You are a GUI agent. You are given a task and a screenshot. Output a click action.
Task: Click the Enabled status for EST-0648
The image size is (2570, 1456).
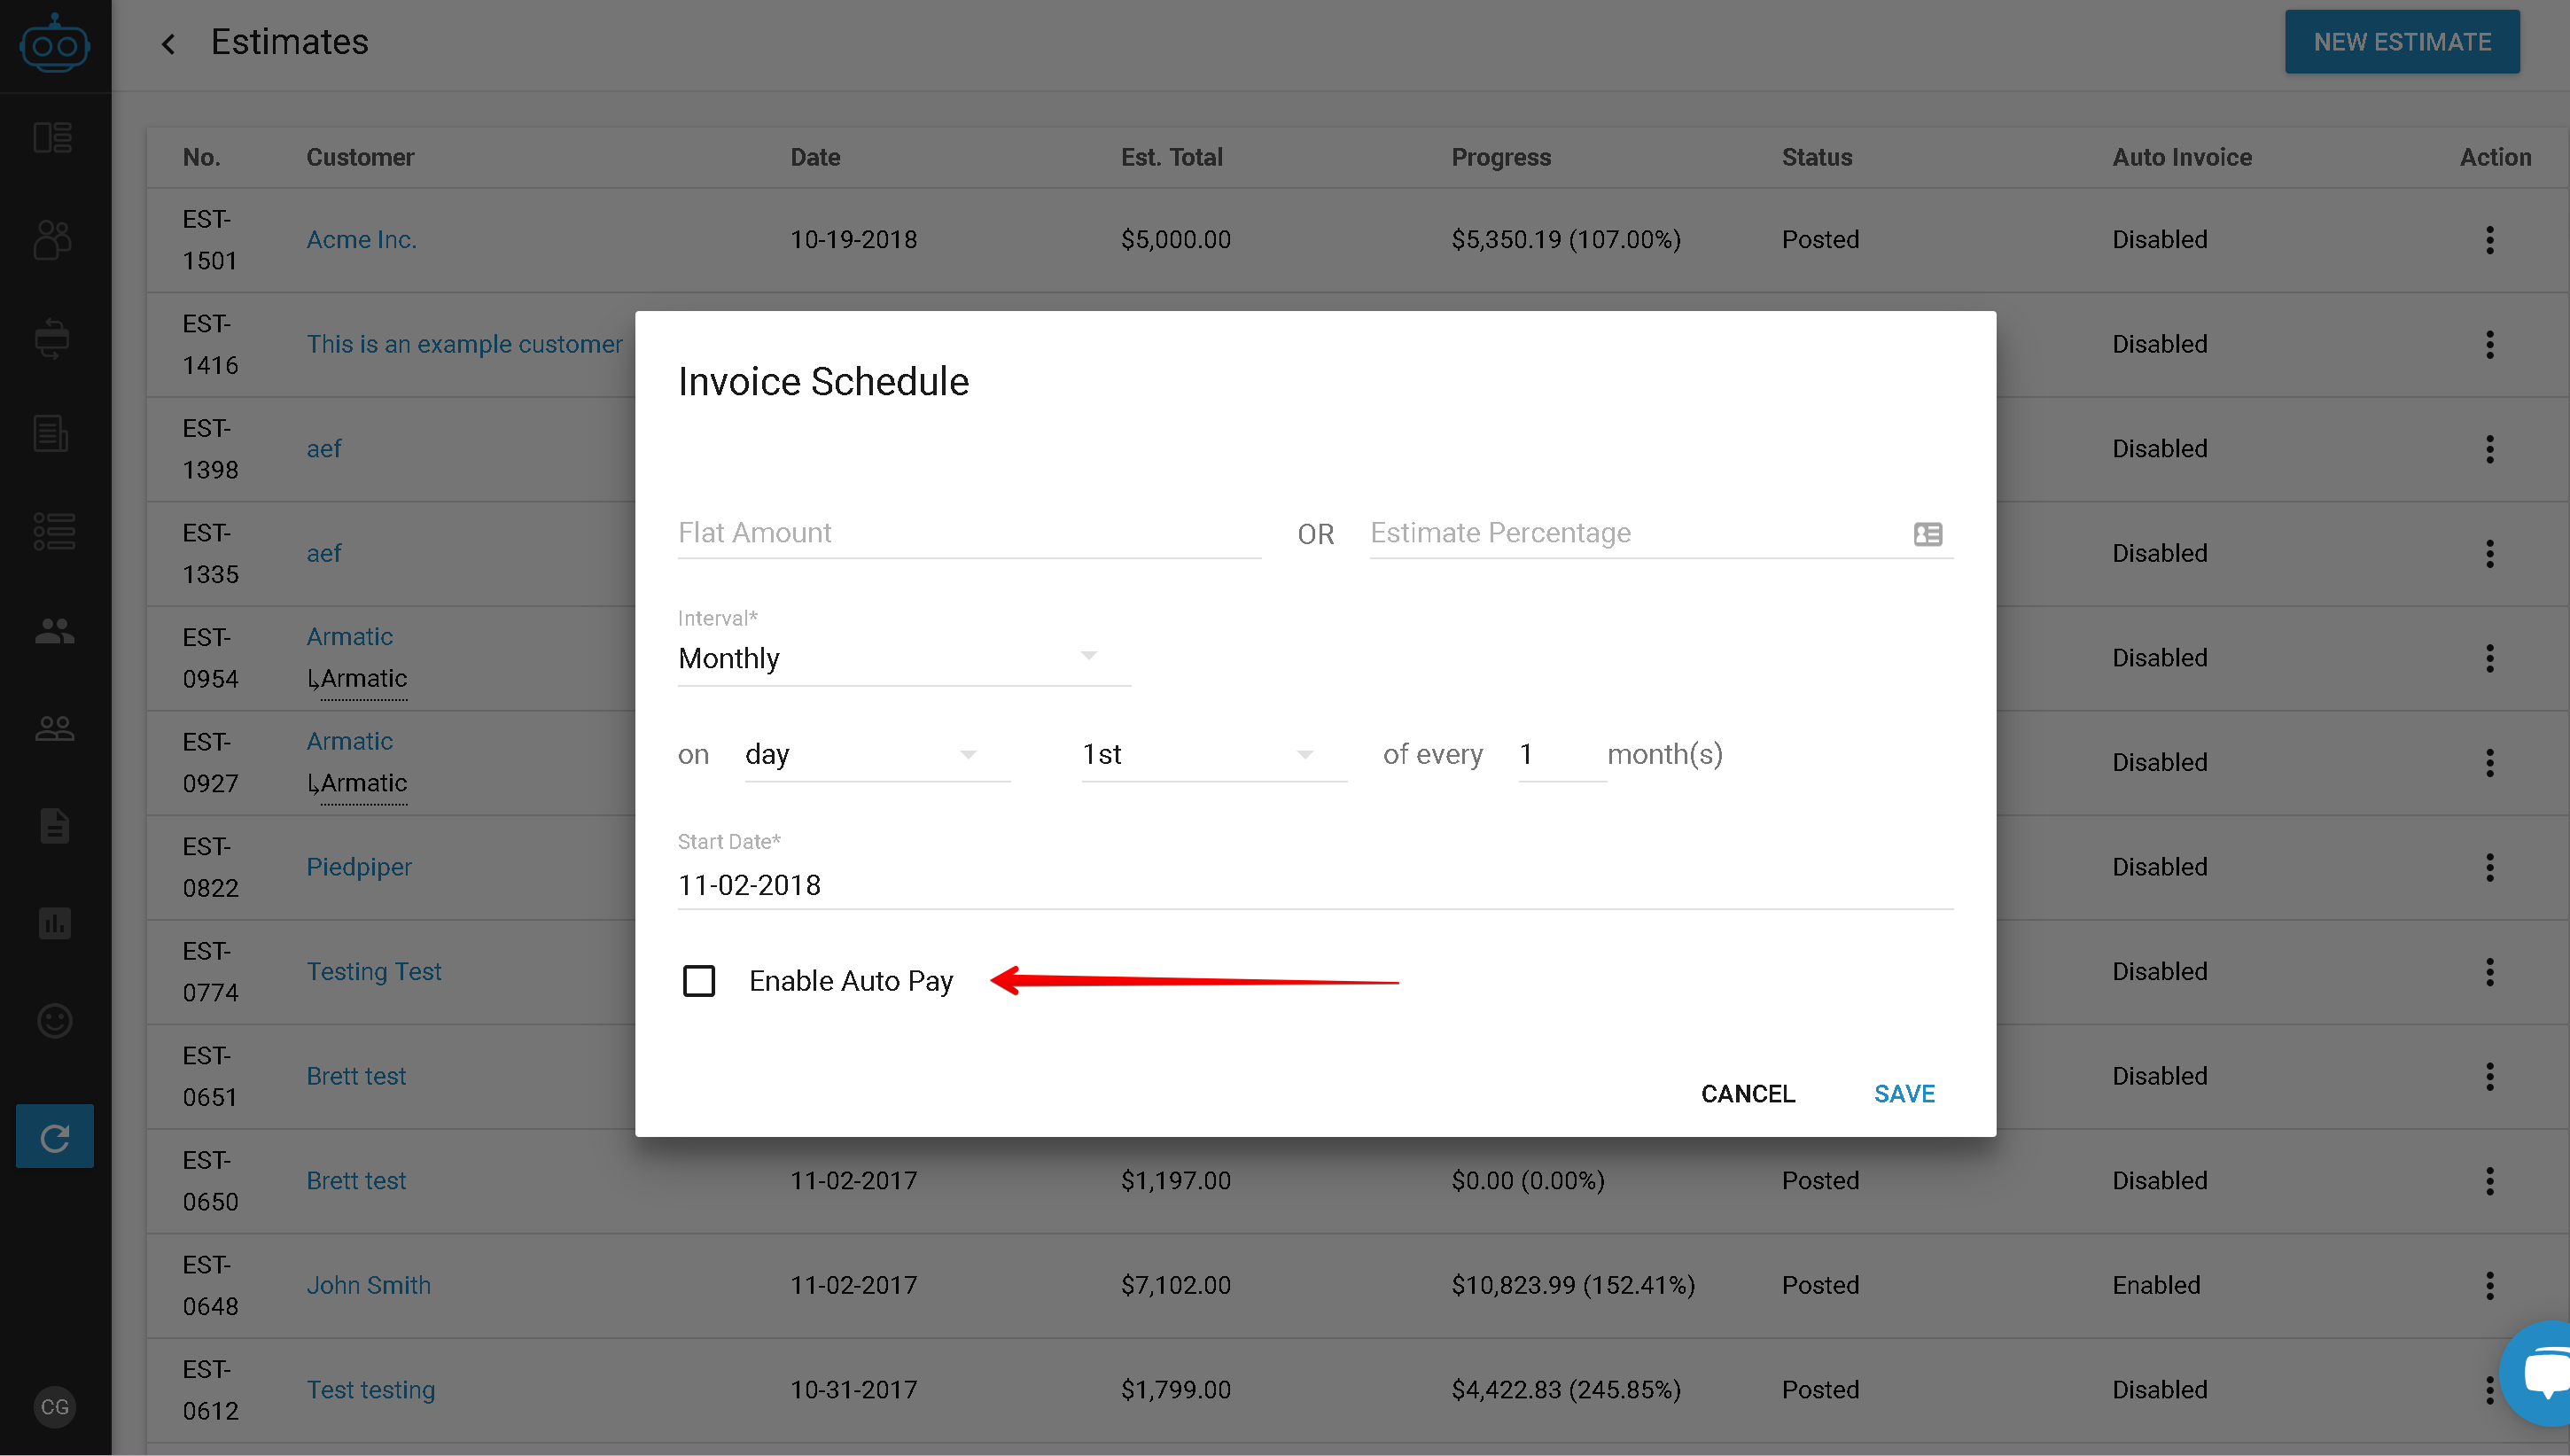point(2156,1285)
